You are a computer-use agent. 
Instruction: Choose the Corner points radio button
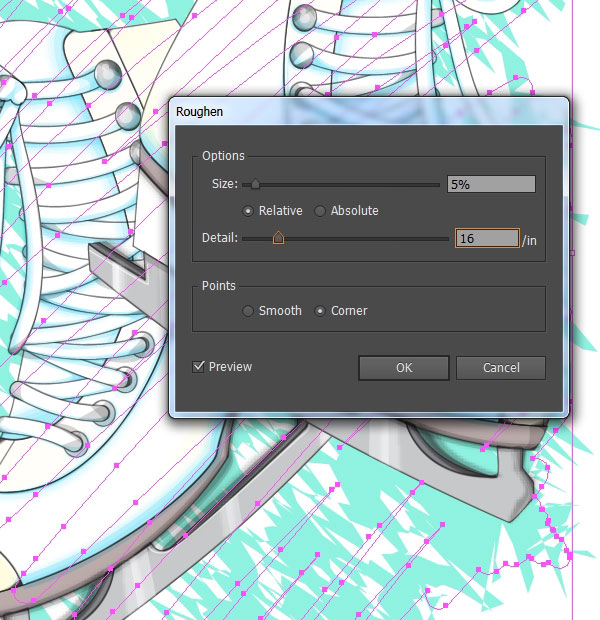[x=320, y=311]
